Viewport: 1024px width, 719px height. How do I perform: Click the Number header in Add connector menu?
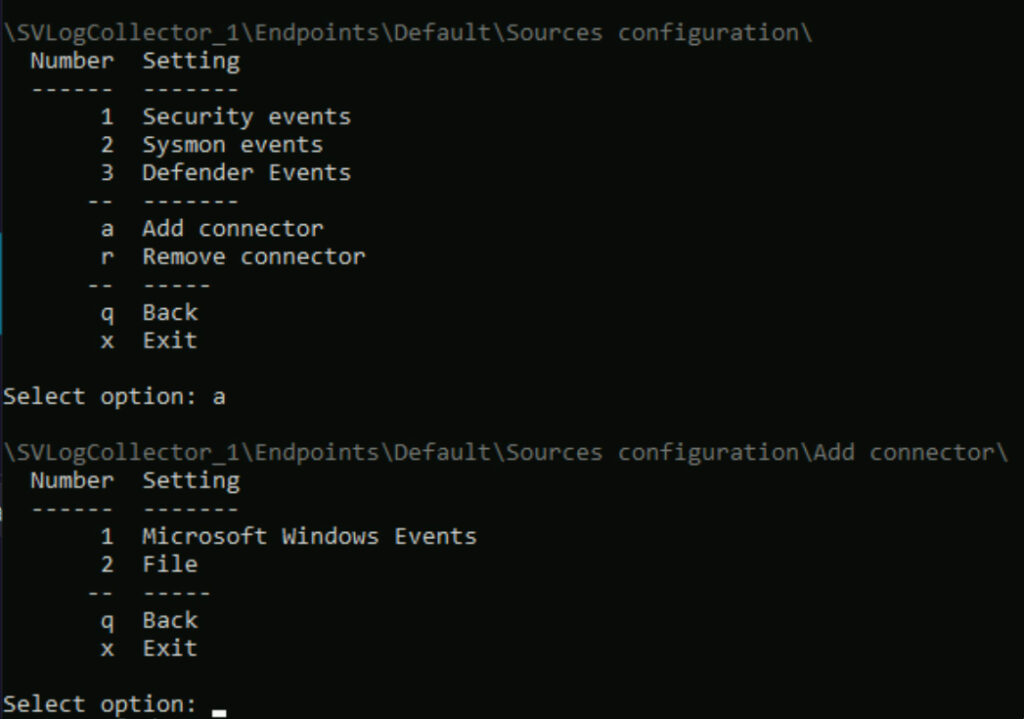(72, 481)
